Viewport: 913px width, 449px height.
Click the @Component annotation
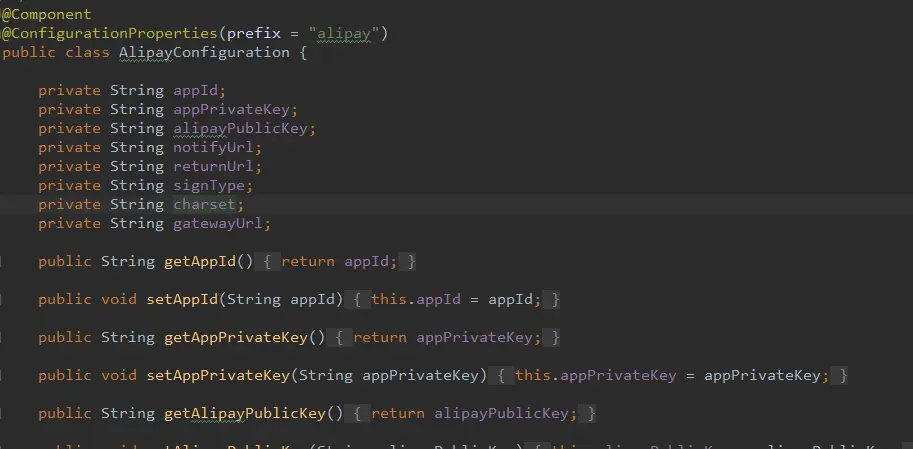[47, 15]
